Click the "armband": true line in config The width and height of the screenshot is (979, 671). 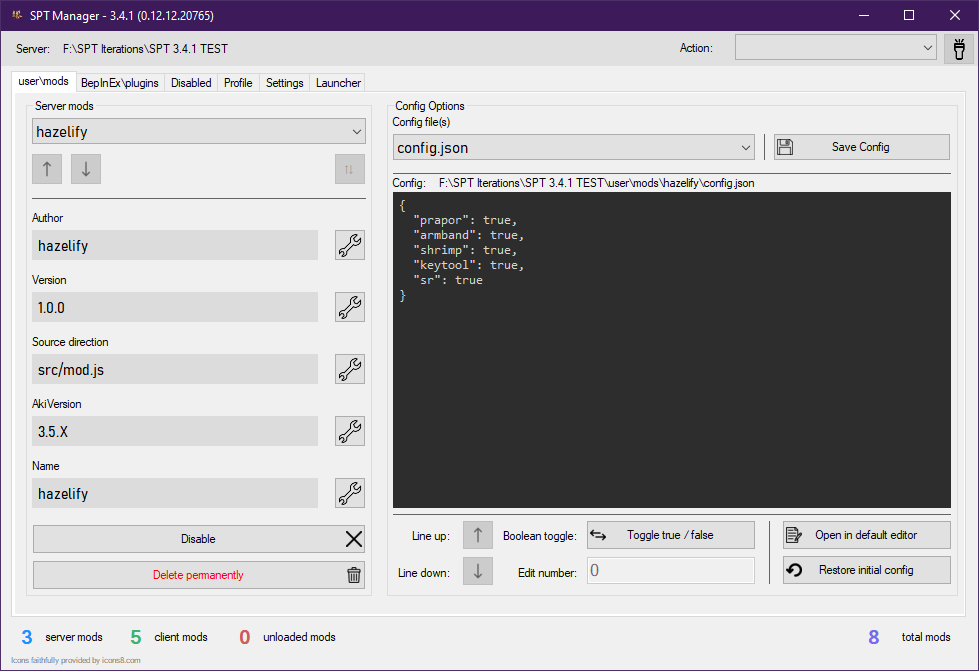(x=468, y=235)
